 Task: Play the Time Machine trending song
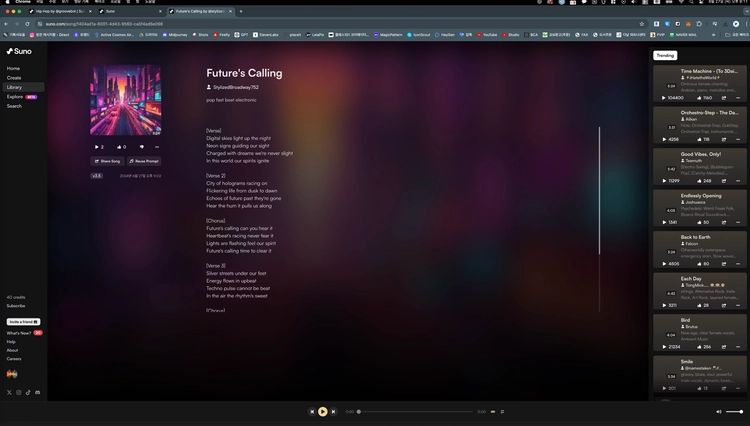pyautogui.click(x=663, y=98)
